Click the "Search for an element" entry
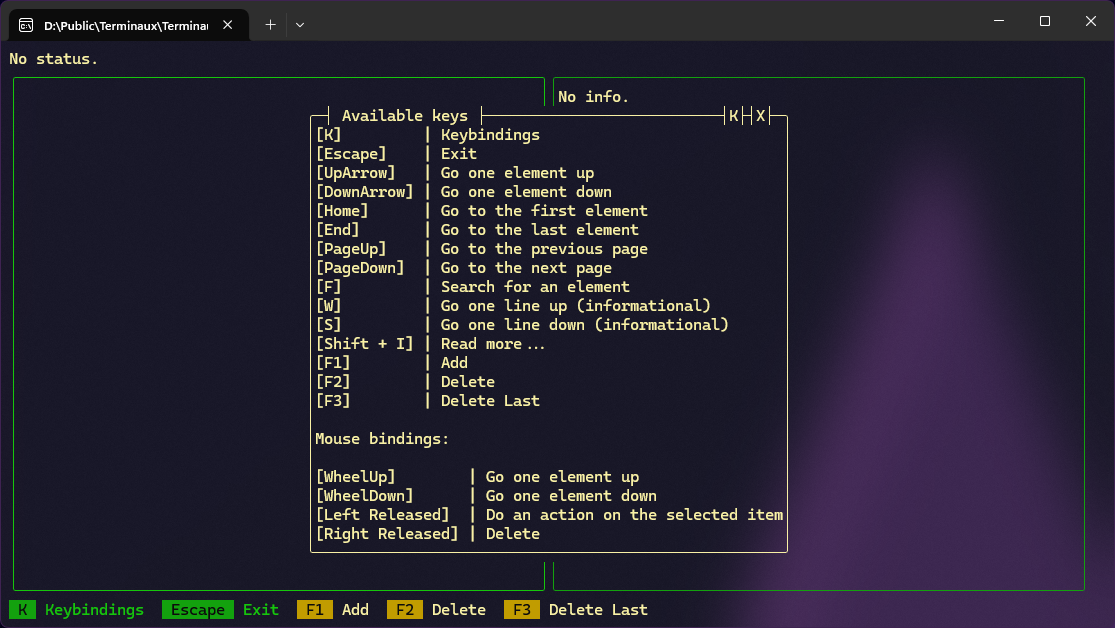This screenshot has width=1115, height=628. pos(535,287)
